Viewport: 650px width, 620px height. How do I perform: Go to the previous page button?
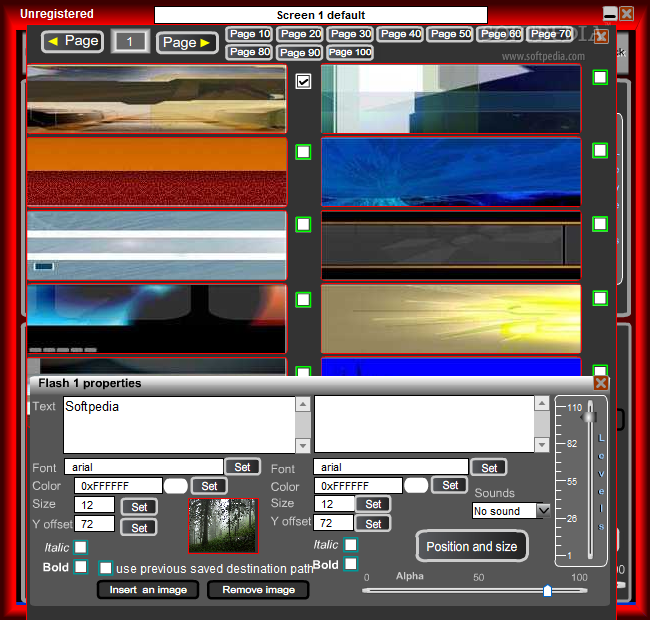(x=73, y=41)
